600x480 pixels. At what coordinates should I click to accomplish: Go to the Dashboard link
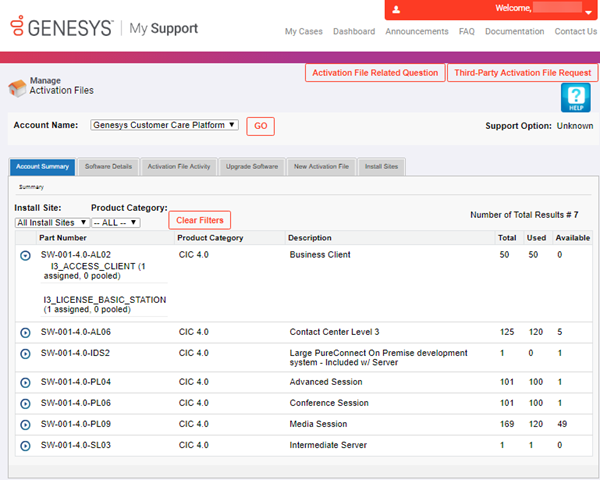(x=354, y=31)
